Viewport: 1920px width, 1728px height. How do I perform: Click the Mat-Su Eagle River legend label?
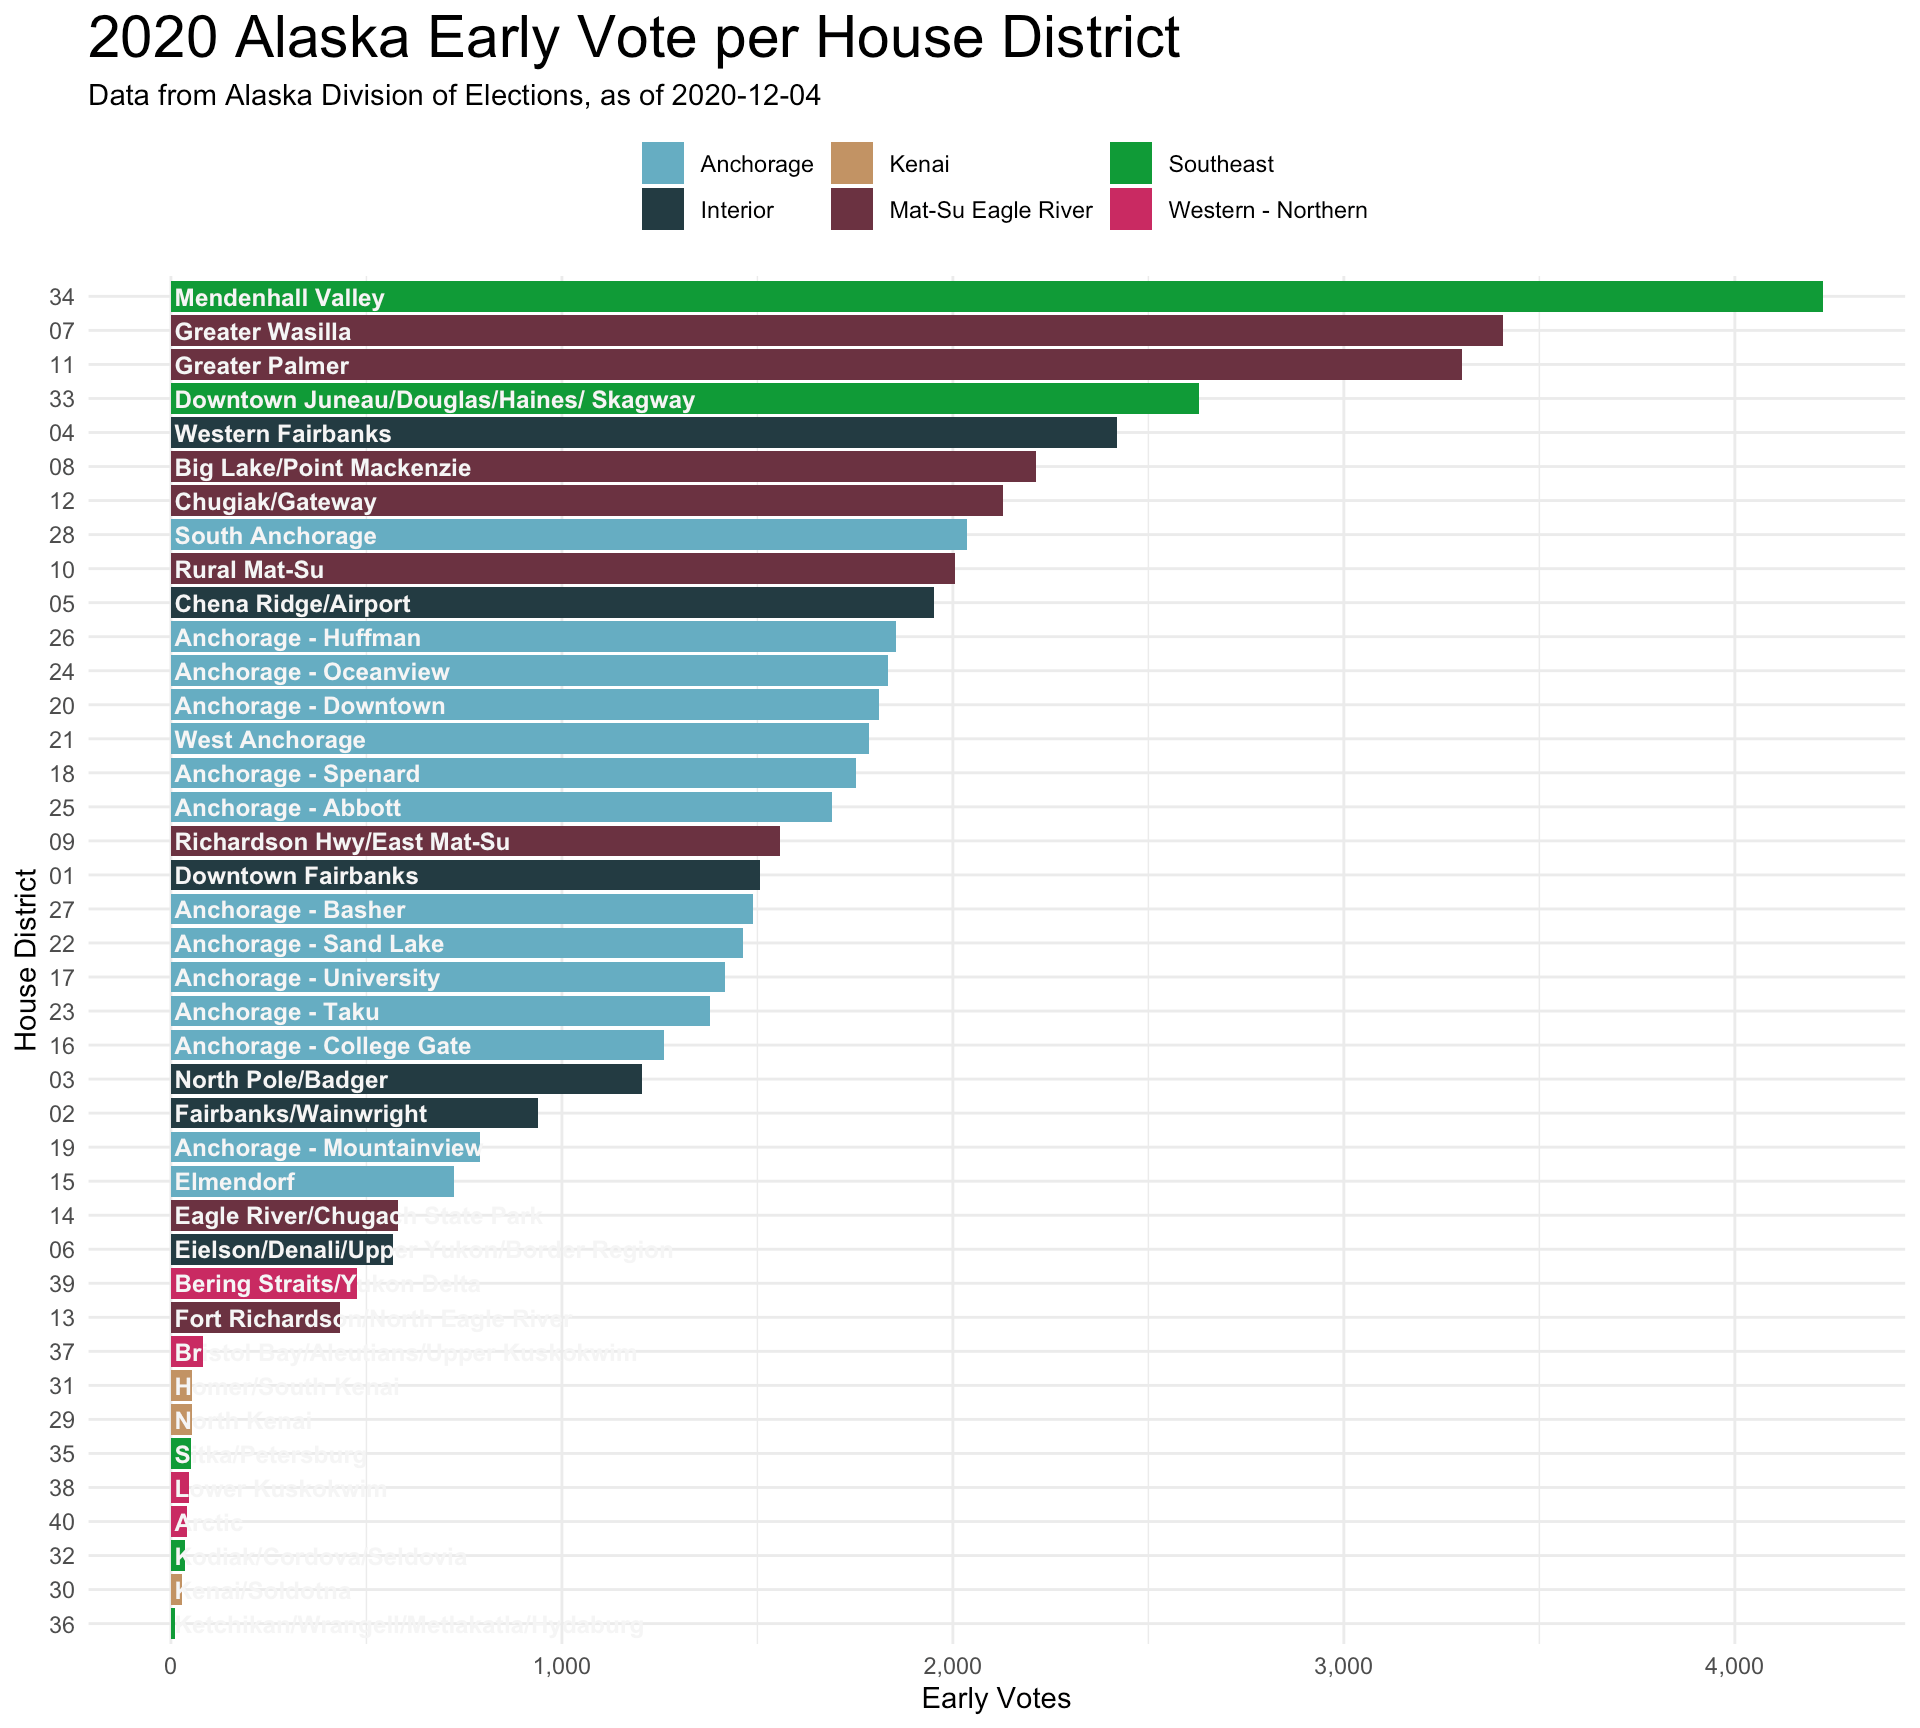991,210
